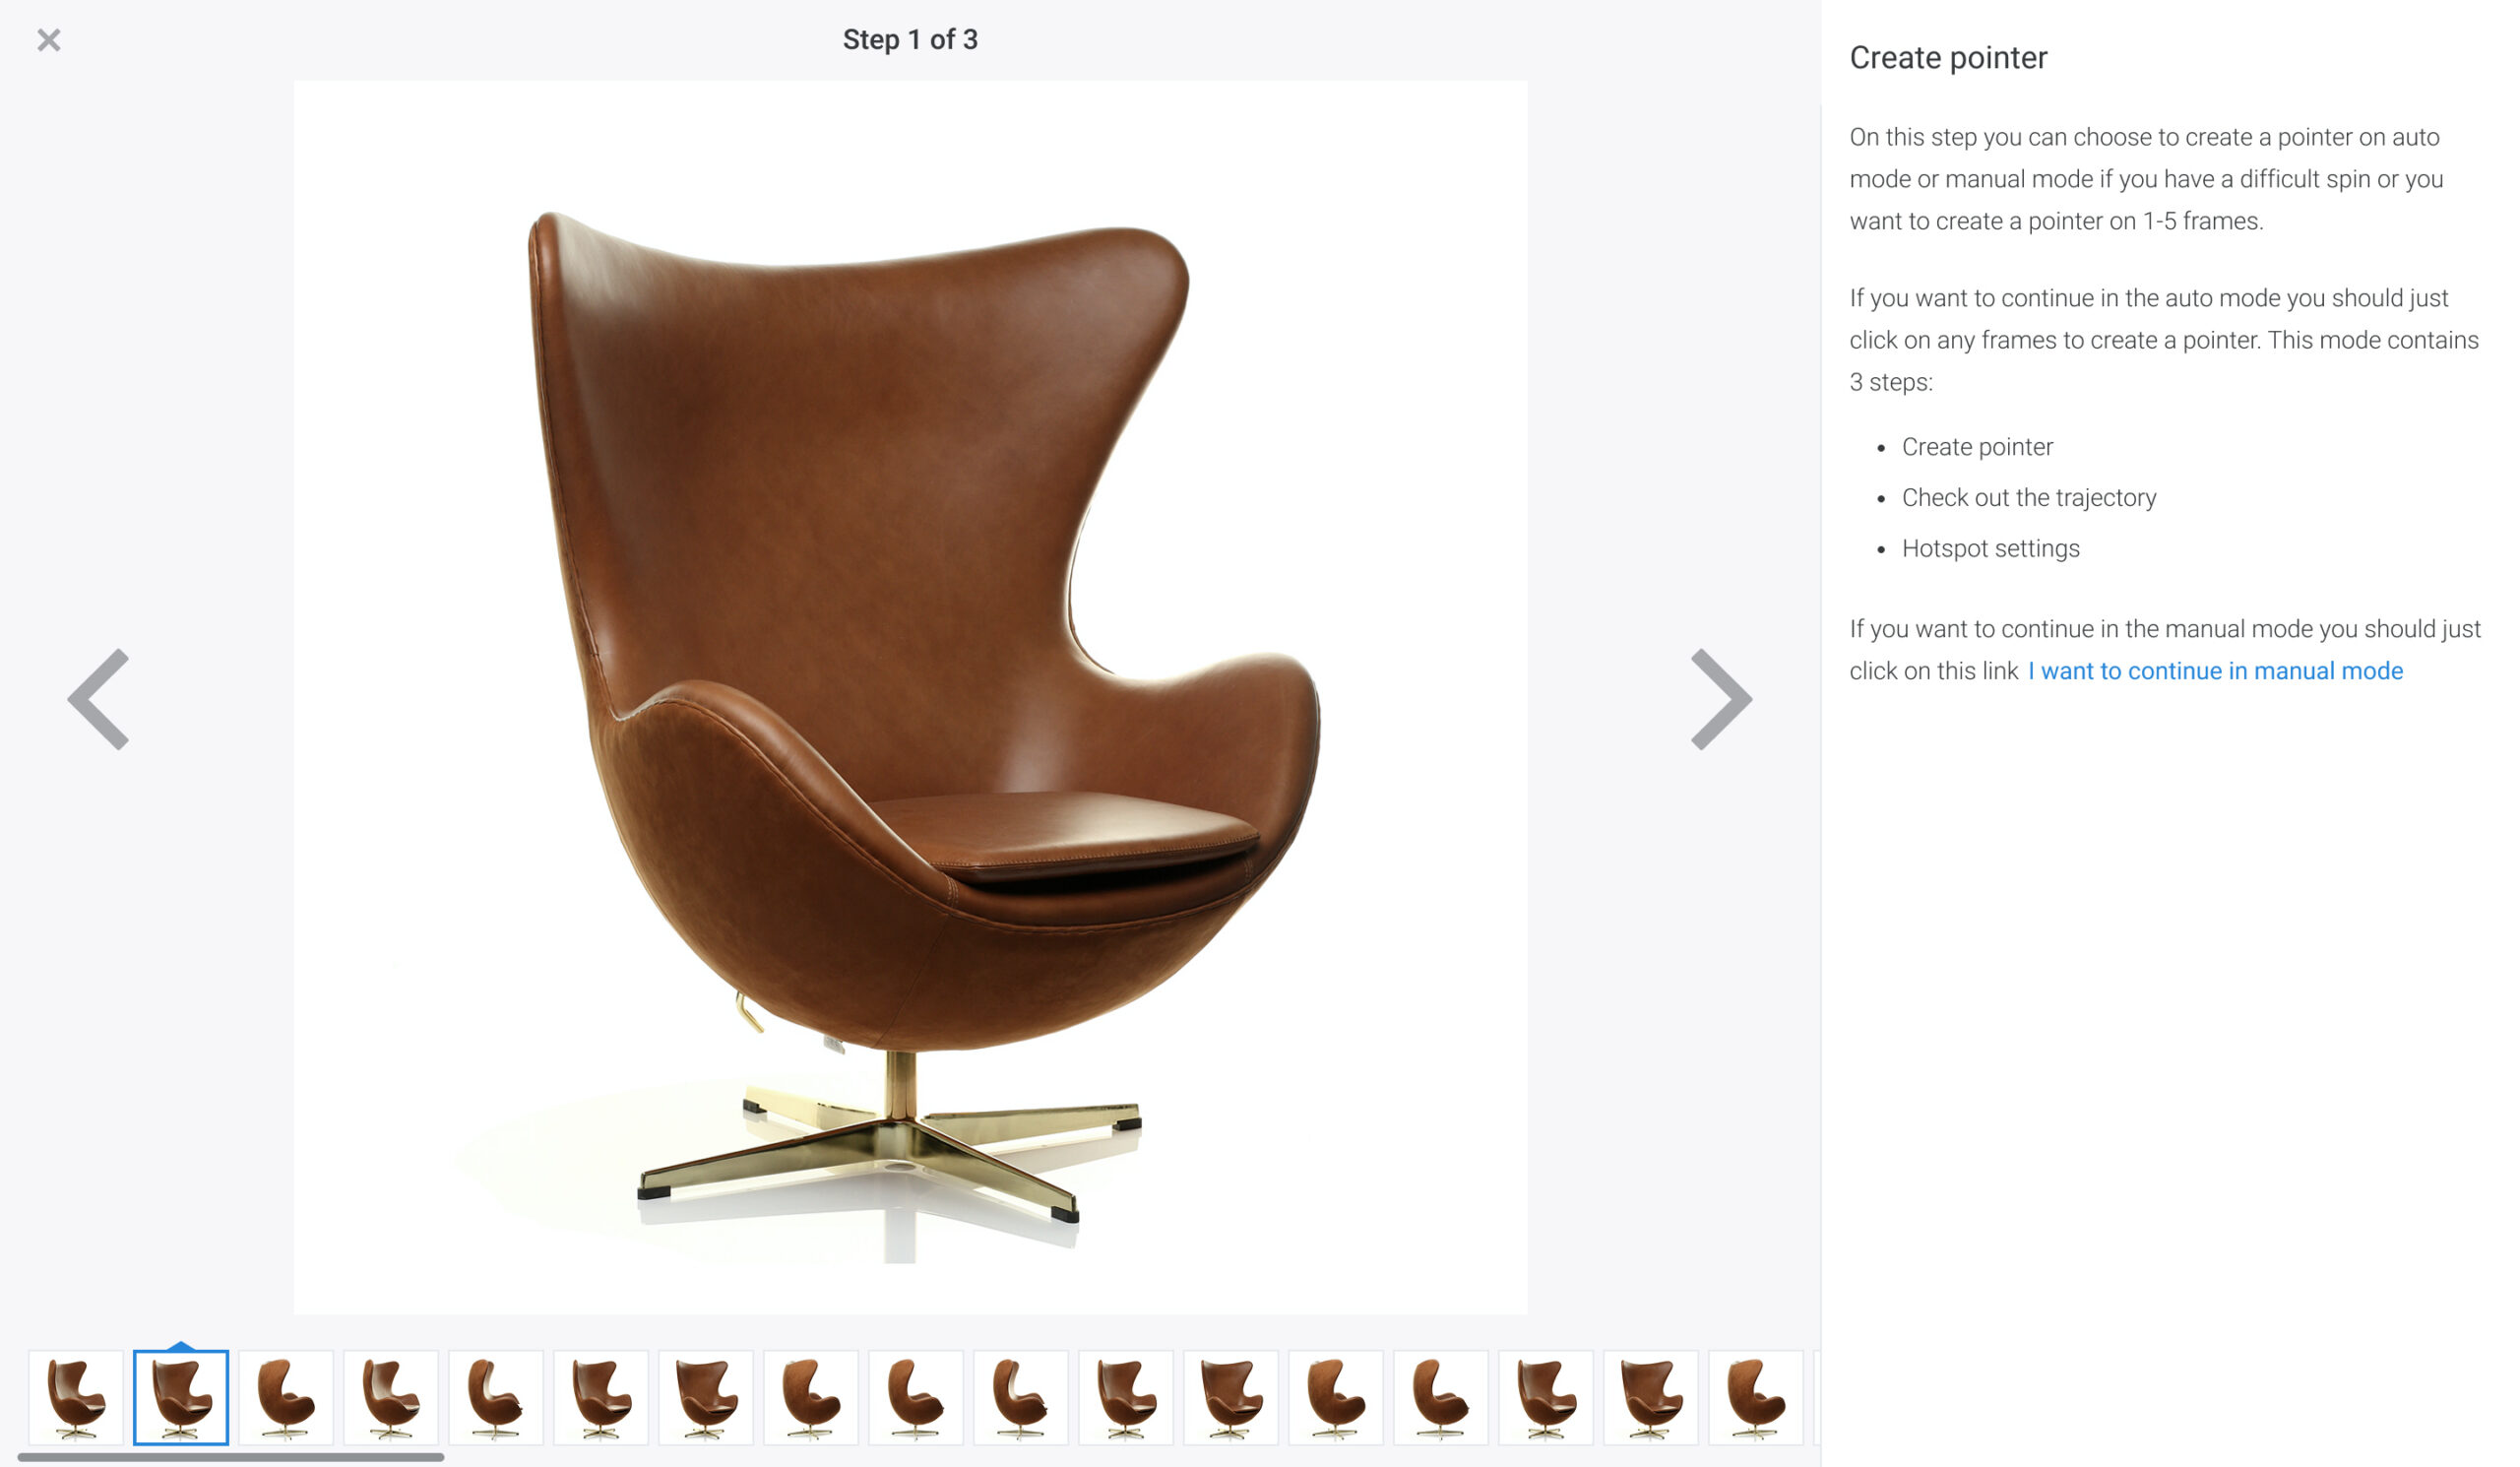Click the chair seat cushion to place pointer
This screenshot has width=2520, height=1467.
1065,828
